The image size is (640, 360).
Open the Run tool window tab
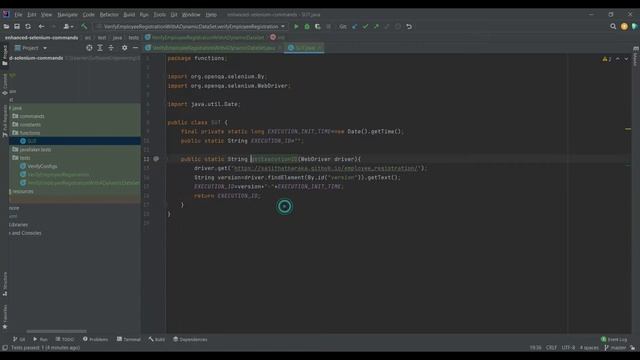pos(40,340)
